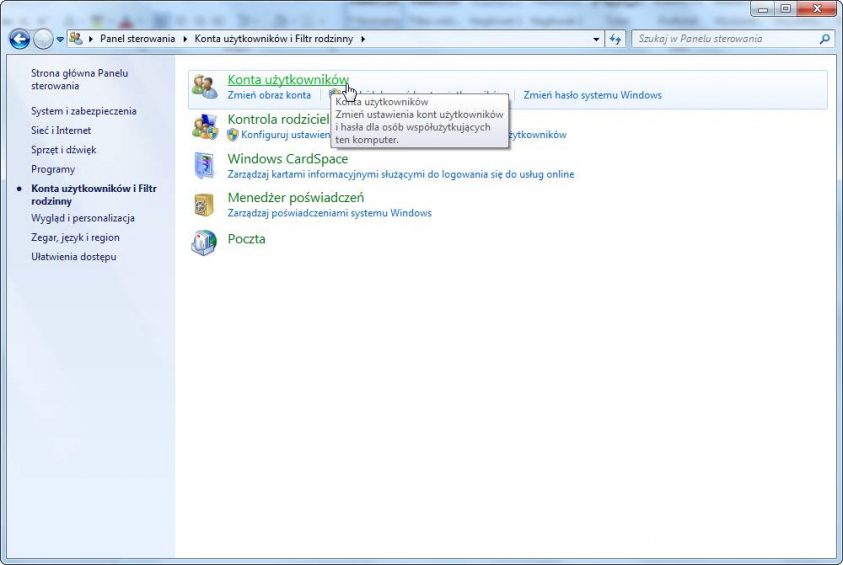Click Zarządzaj kartami informacyjnymi link

tap(401, 175)
